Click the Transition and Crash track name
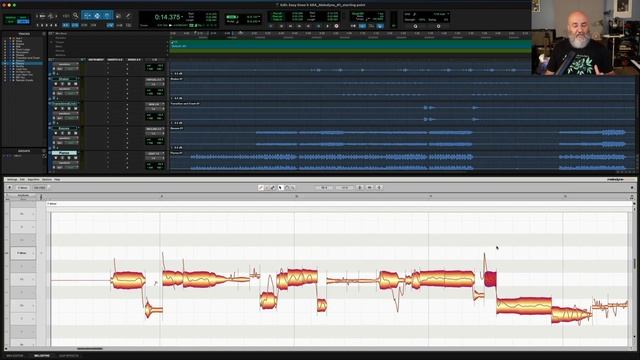This screenshot has width=640, height=360. (64, 104)
